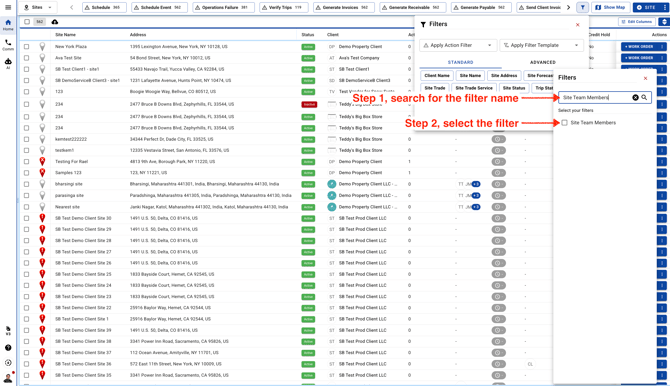Screen dimensions: 670x386
Task: Close the filter search sub-panel
Action: pyautogui.click(x=645, y=78)
